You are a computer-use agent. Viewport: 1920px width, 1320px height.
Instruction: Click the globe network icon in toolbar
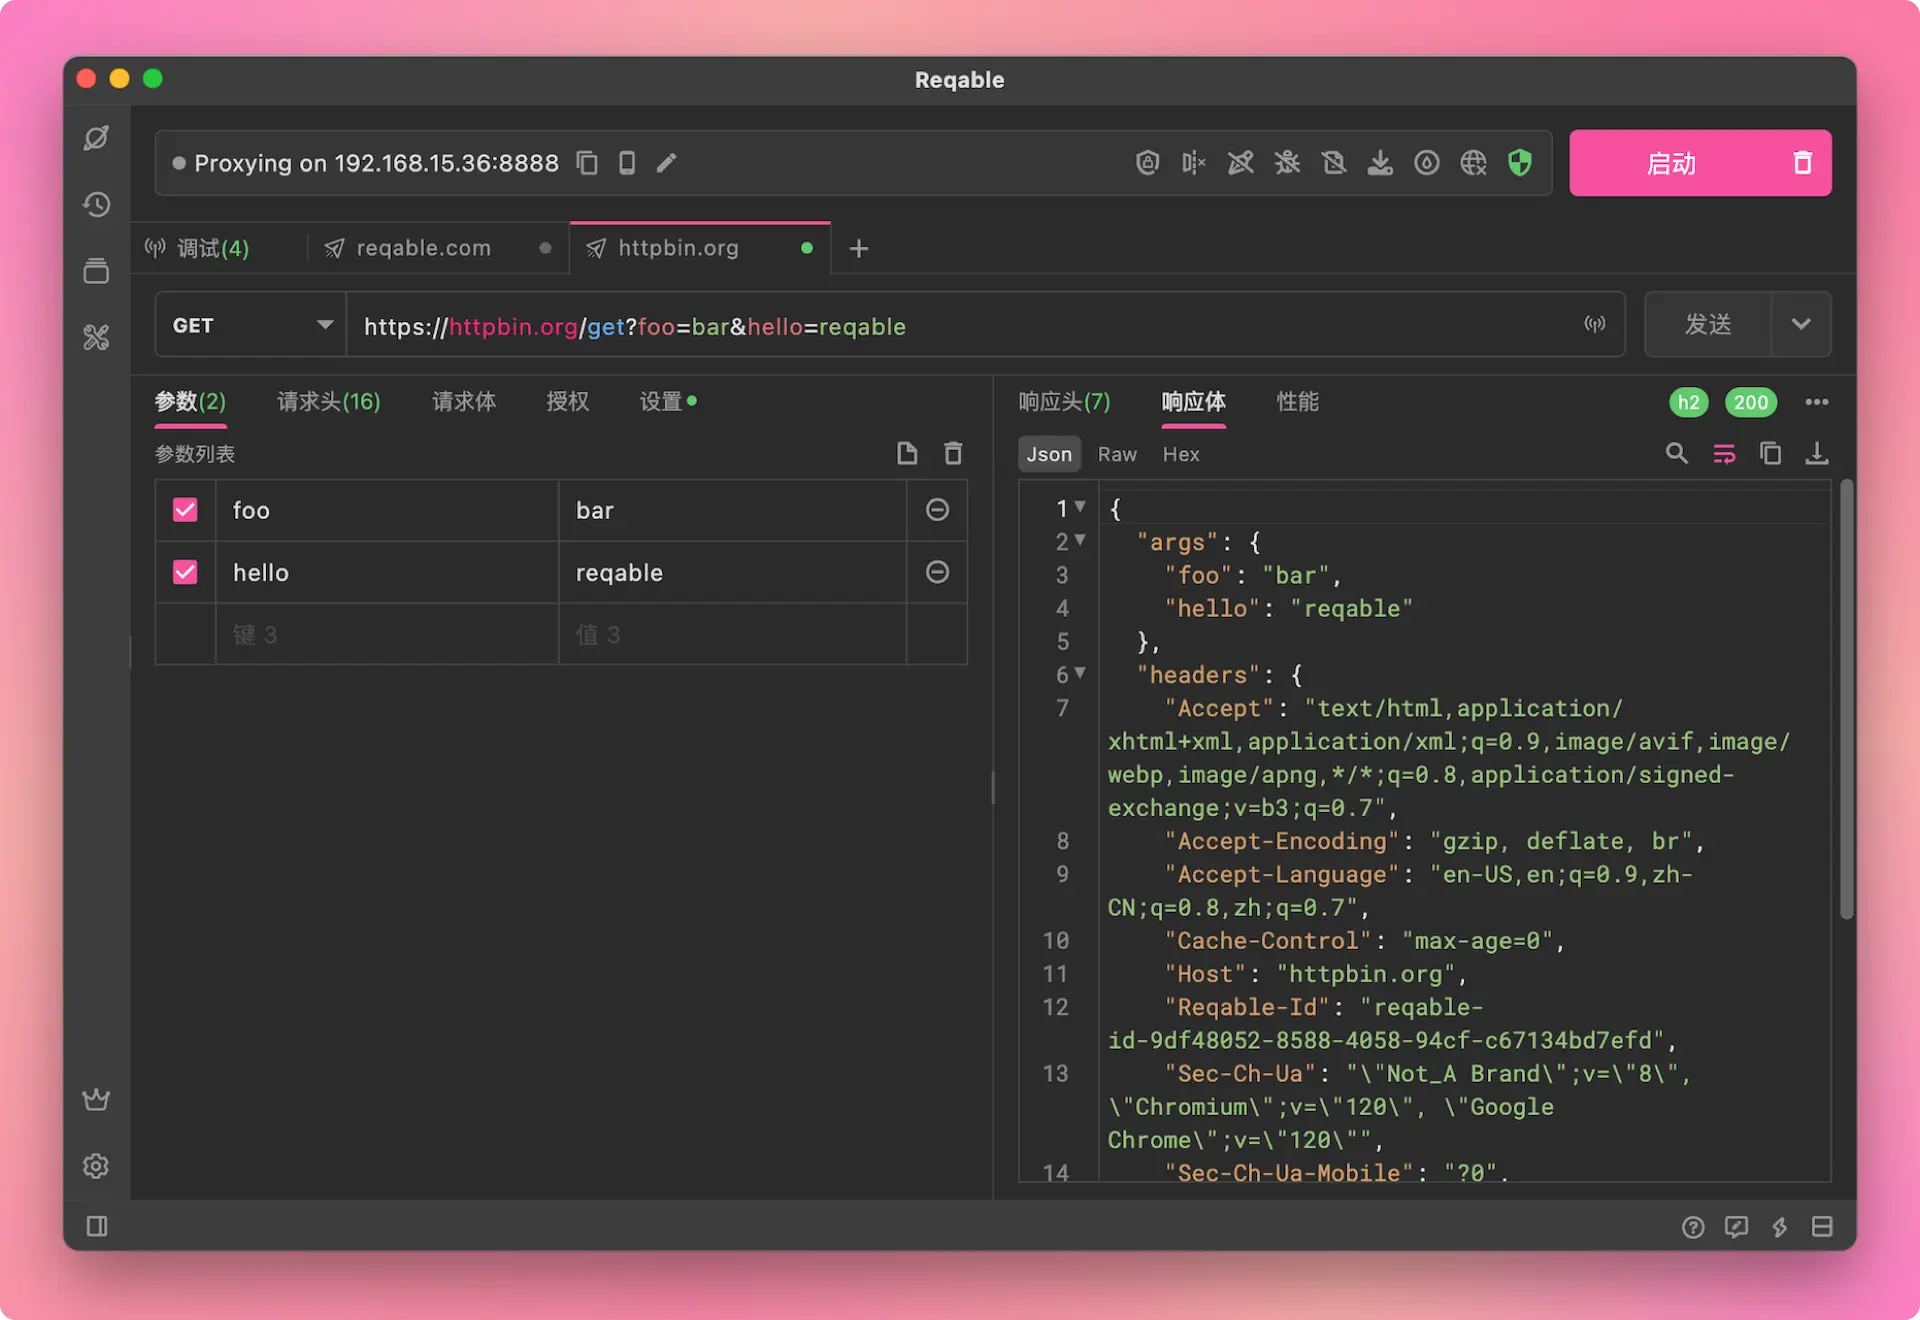[x=1473, y=163]
